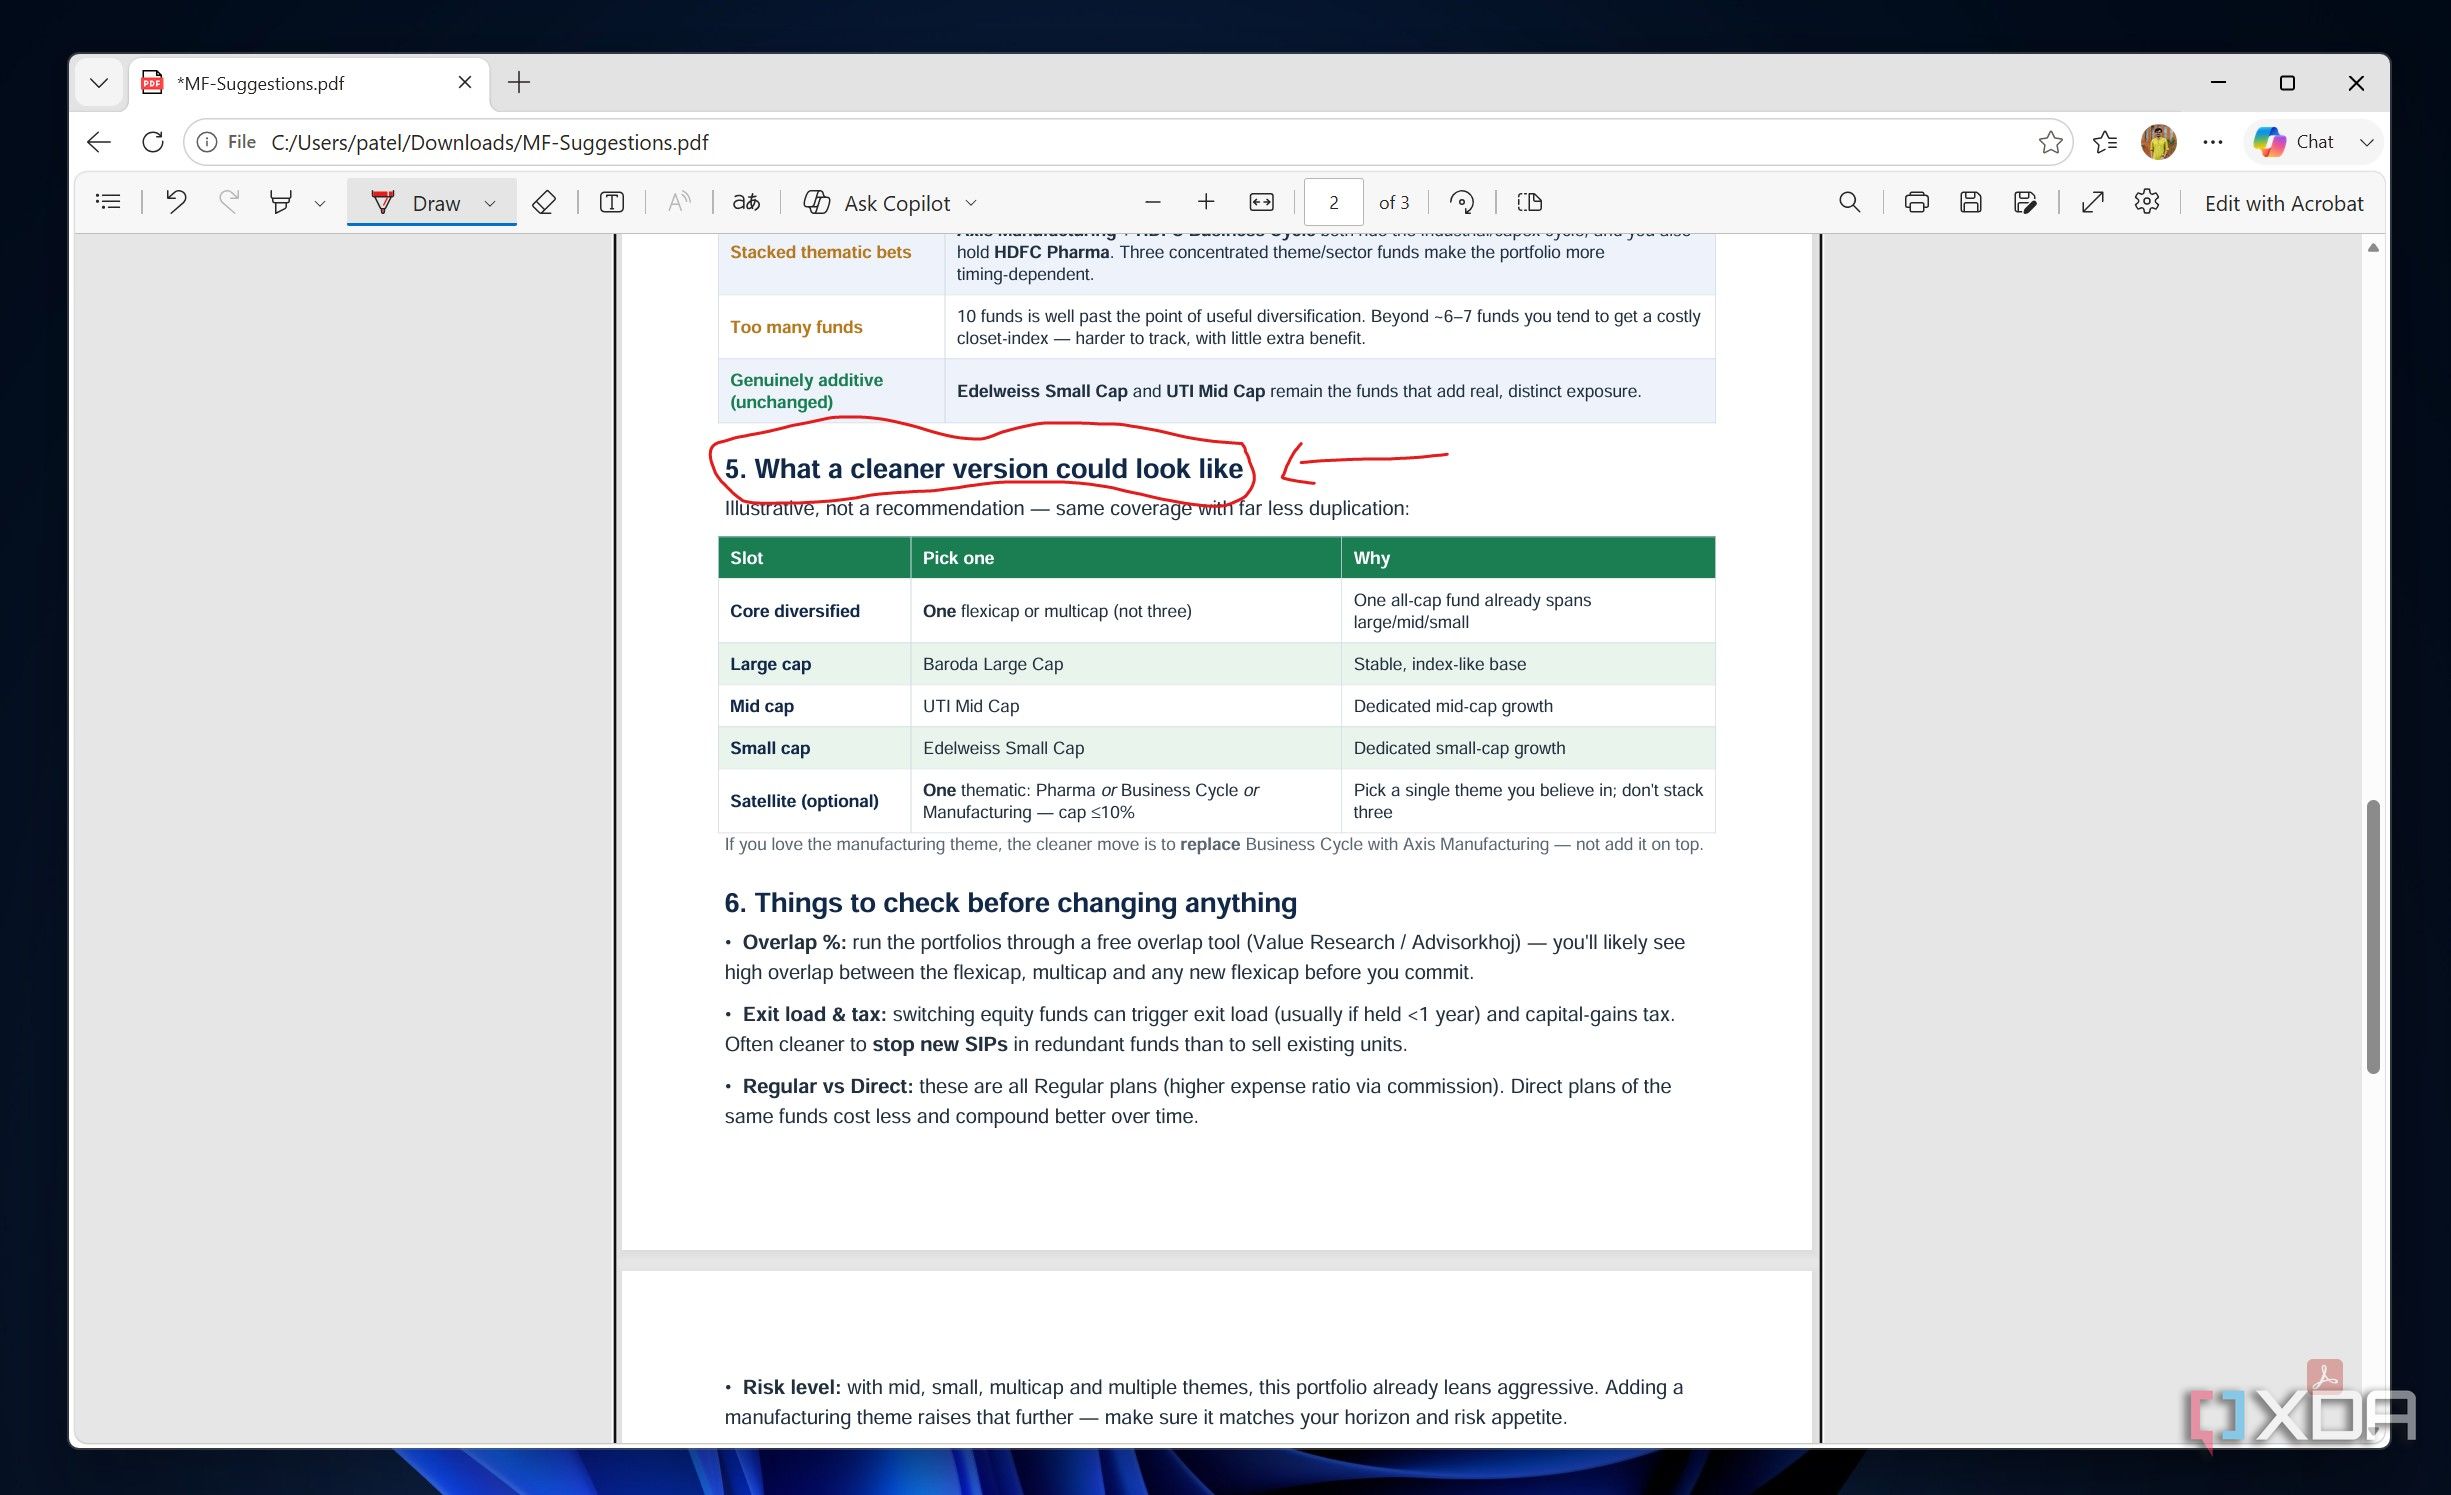Open Settings and more menu
Viewport: 2451px width, 1495px height.
tap(2213, 142)
